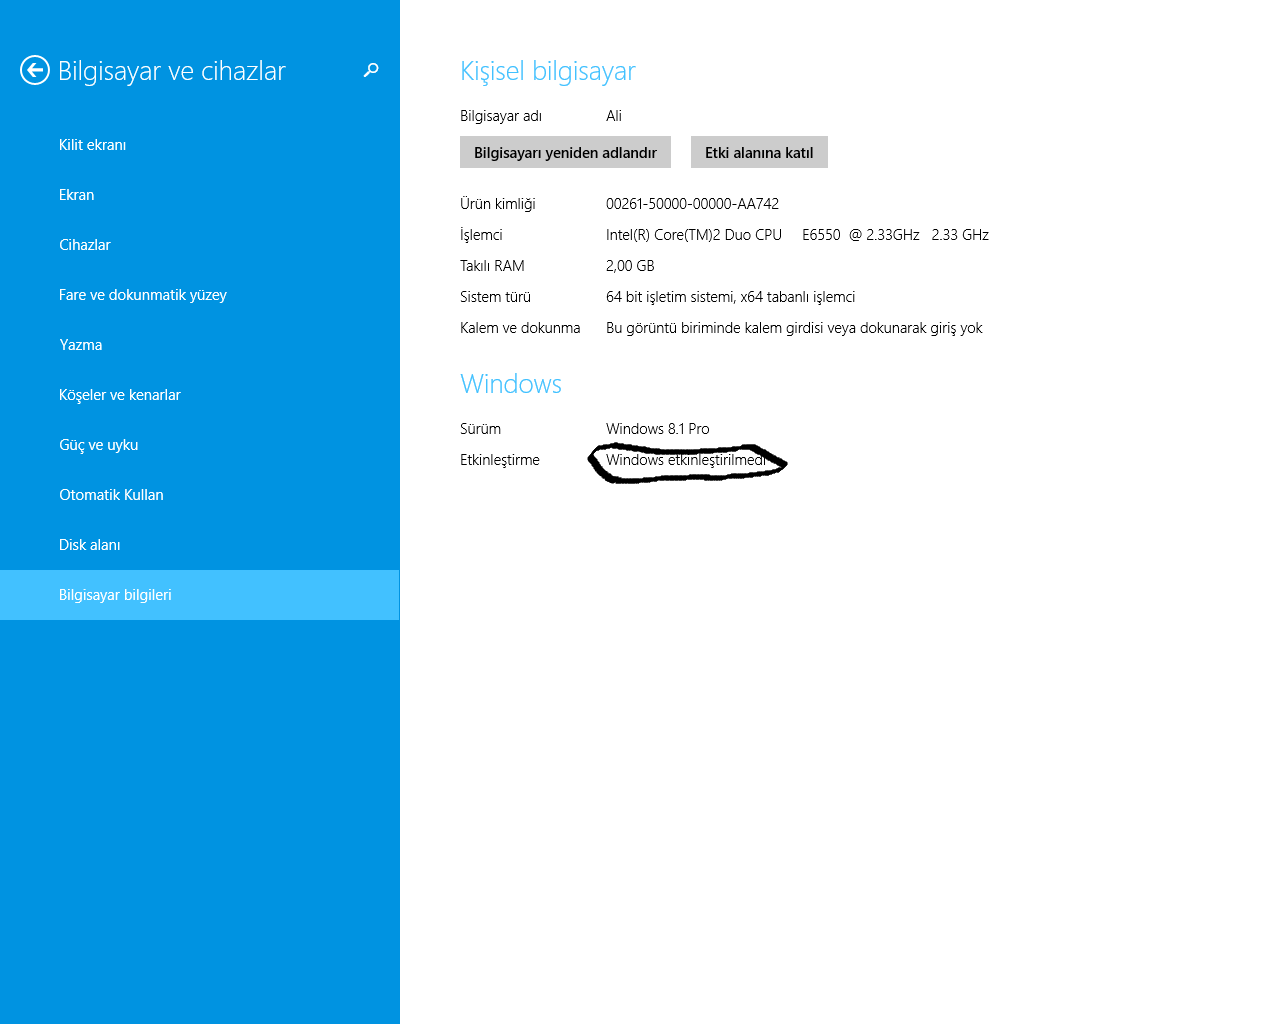Screen dimensions: 1280x1024
Task: Go to Disk alanı
Action: click(200, 545)
